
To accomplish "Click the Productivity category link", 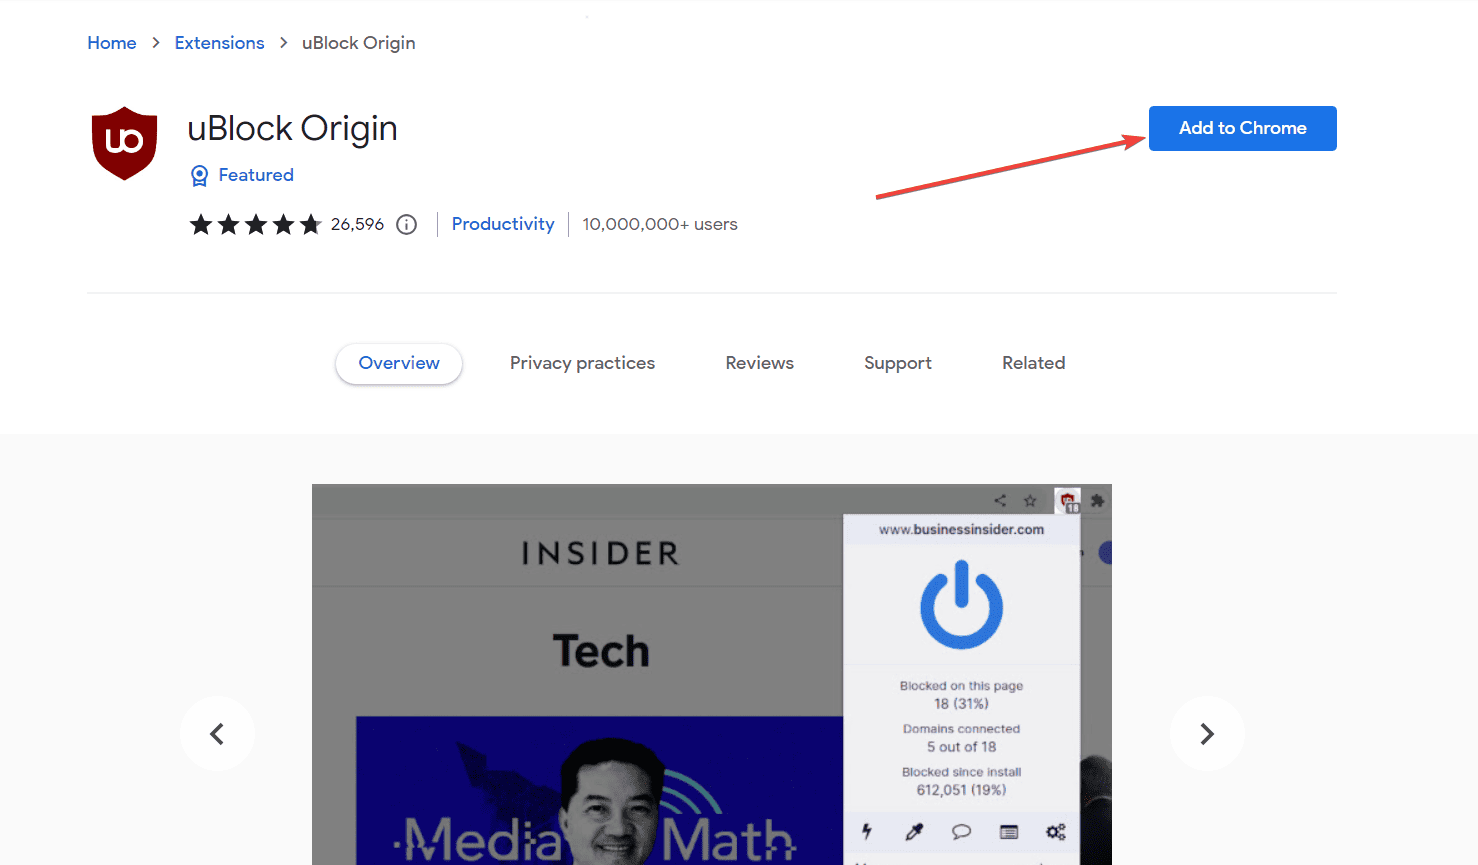I will [x=503, y=224].
